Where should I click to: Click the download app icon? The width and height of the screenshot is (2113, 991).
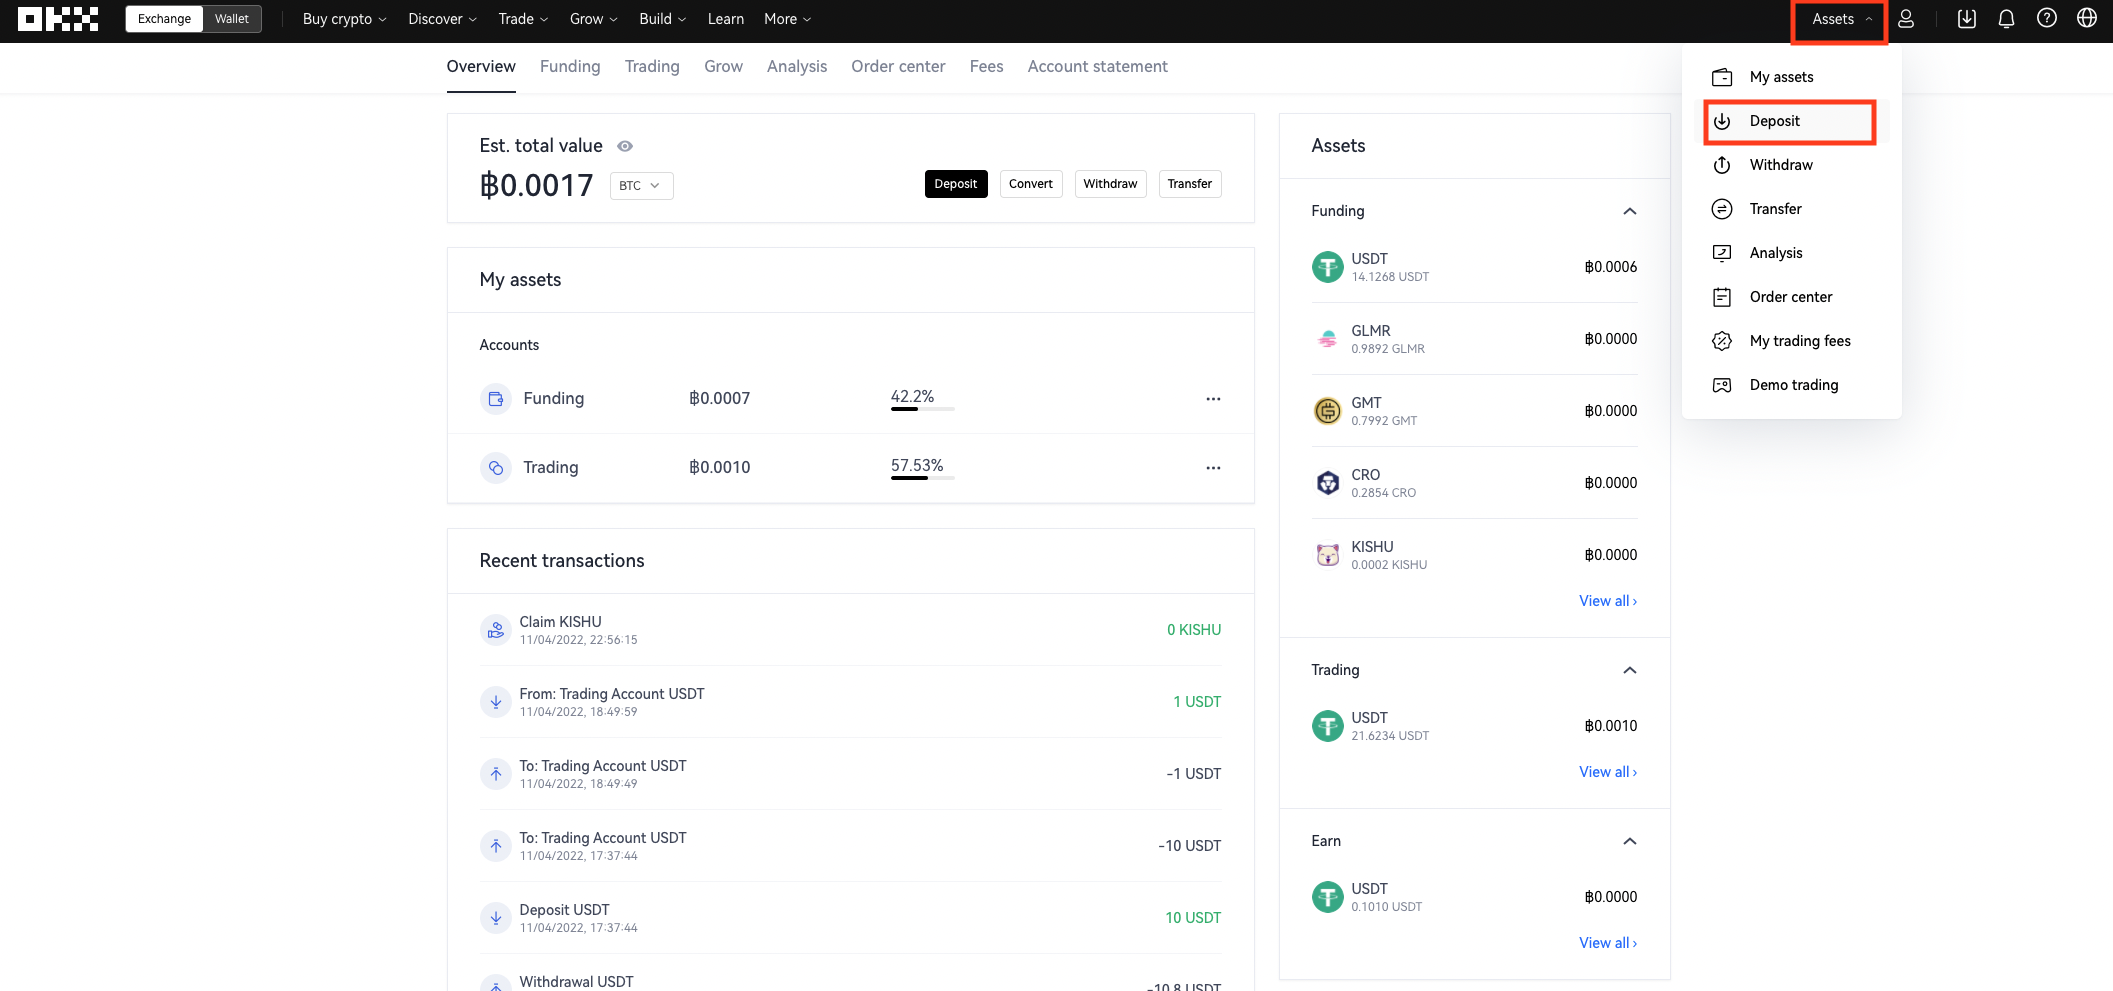tap(1966, 19)
